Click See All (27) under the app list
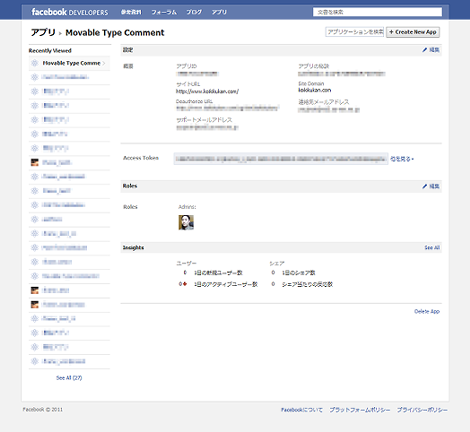470x432 pixels. 69,378
